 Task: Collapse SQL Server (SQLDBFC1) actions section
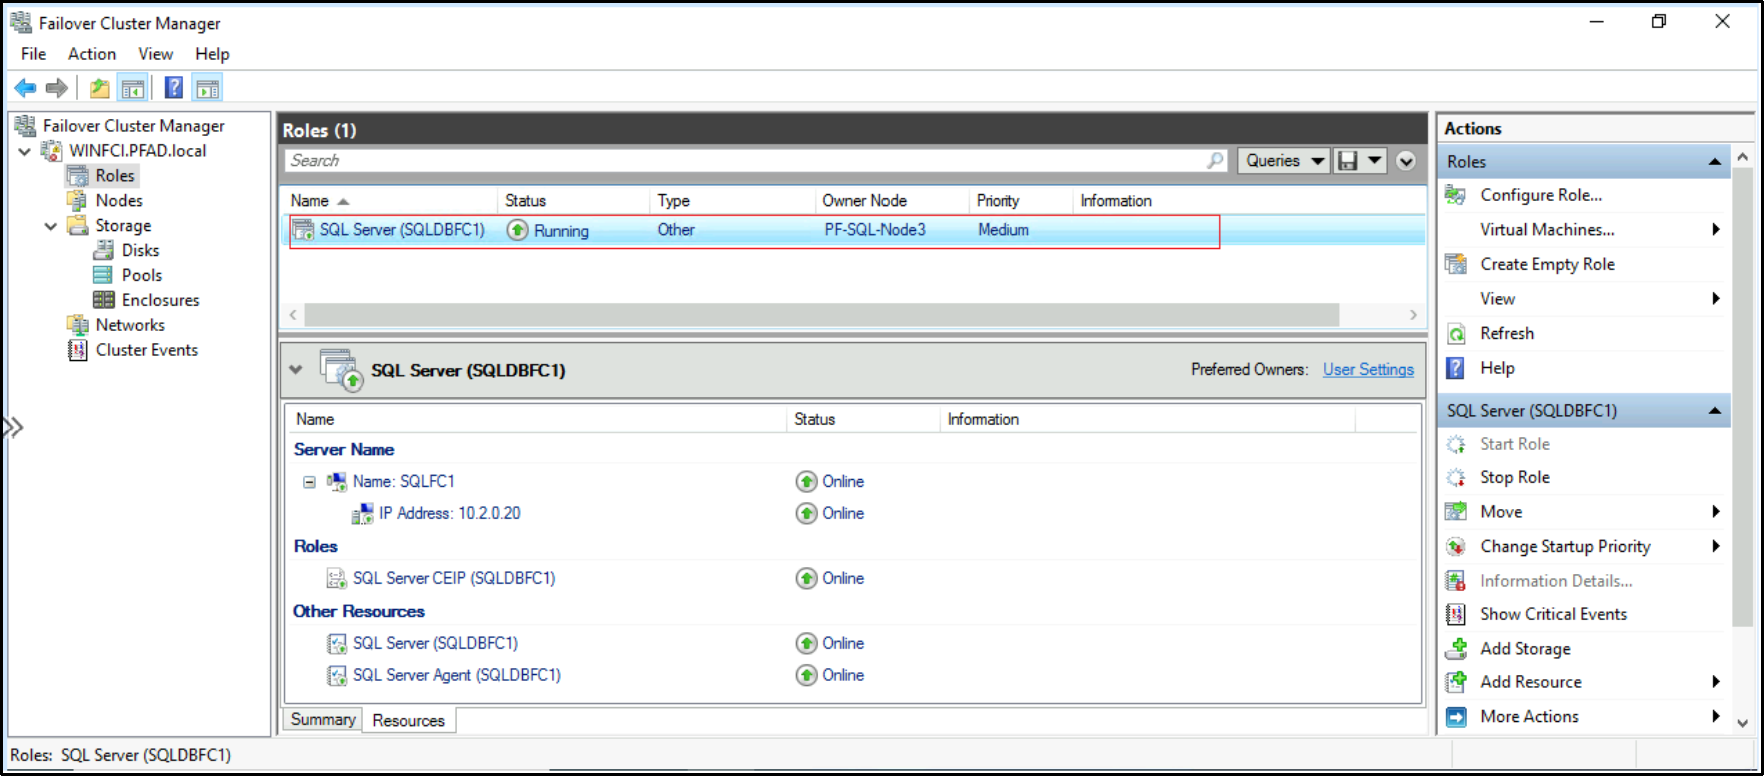[x=1715, y=411]
